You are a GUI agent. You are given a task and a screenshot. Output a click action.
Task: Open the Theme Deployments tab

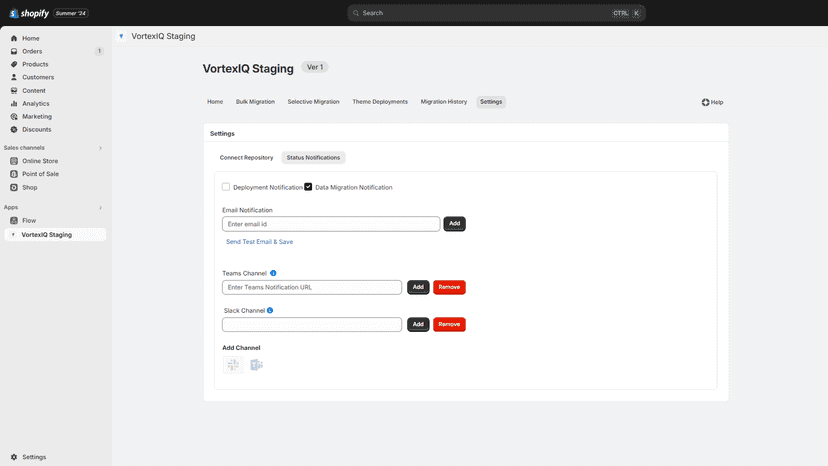click(x=380, y=102)
